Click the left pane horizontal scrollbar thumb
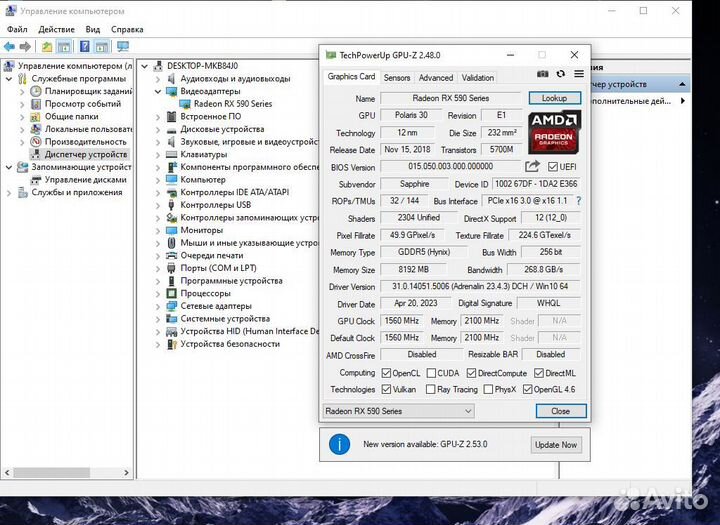 pos(51,472)
